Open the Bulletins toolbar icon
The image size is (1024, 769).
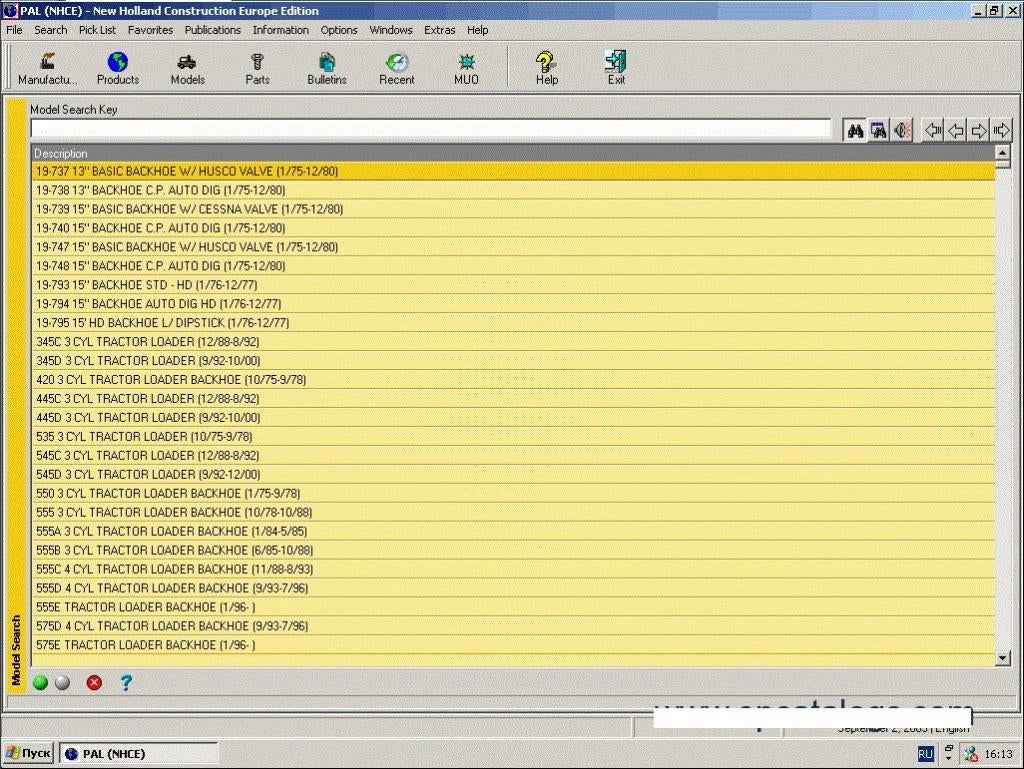click(x=327, y=62)
